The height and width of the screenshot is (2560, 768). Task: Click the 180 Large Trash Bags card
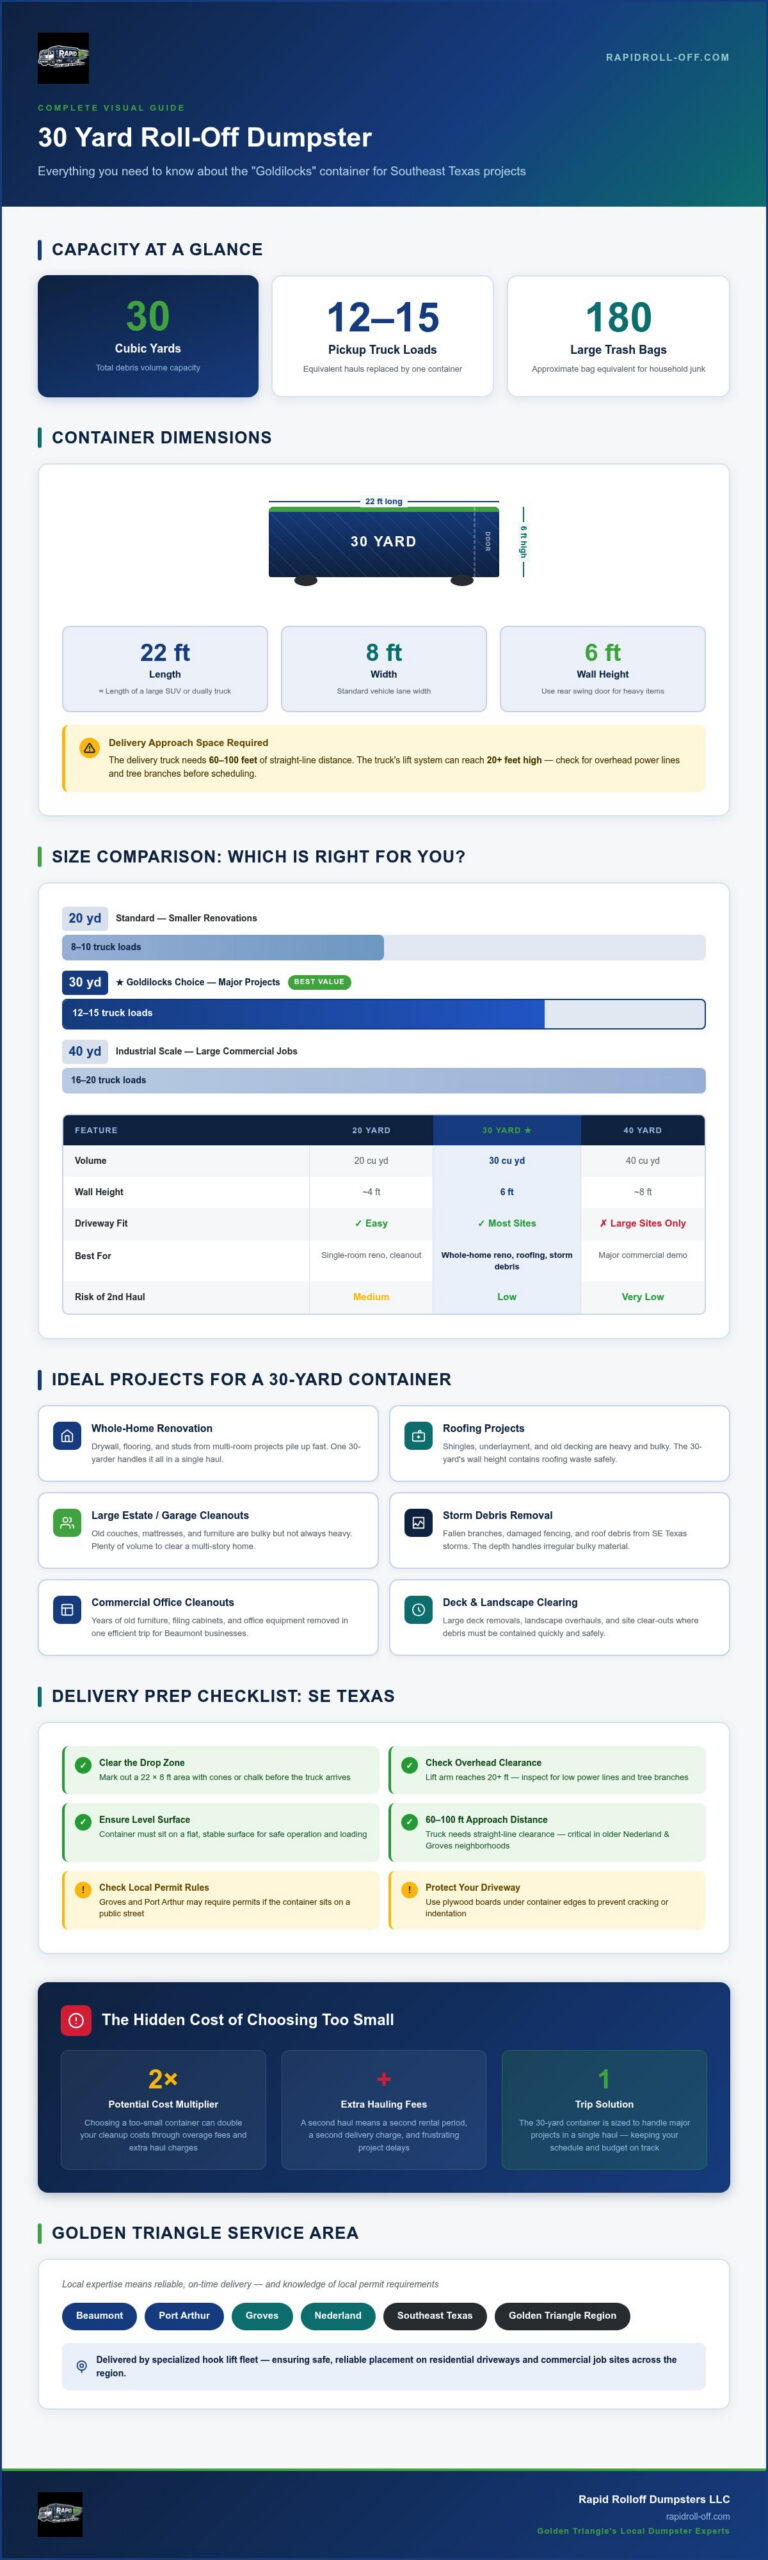click(618, 336)
